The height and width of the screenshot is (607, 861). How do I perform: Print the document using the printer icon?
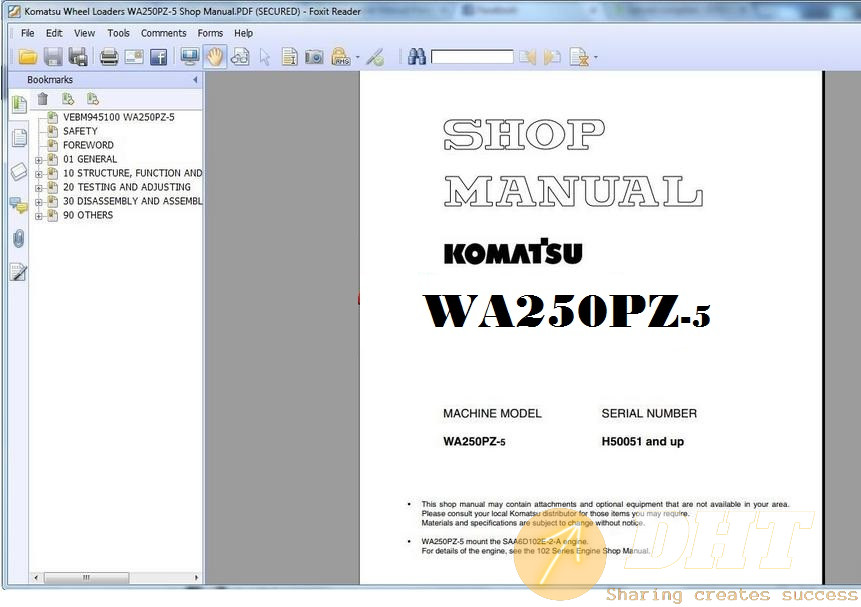109,57
